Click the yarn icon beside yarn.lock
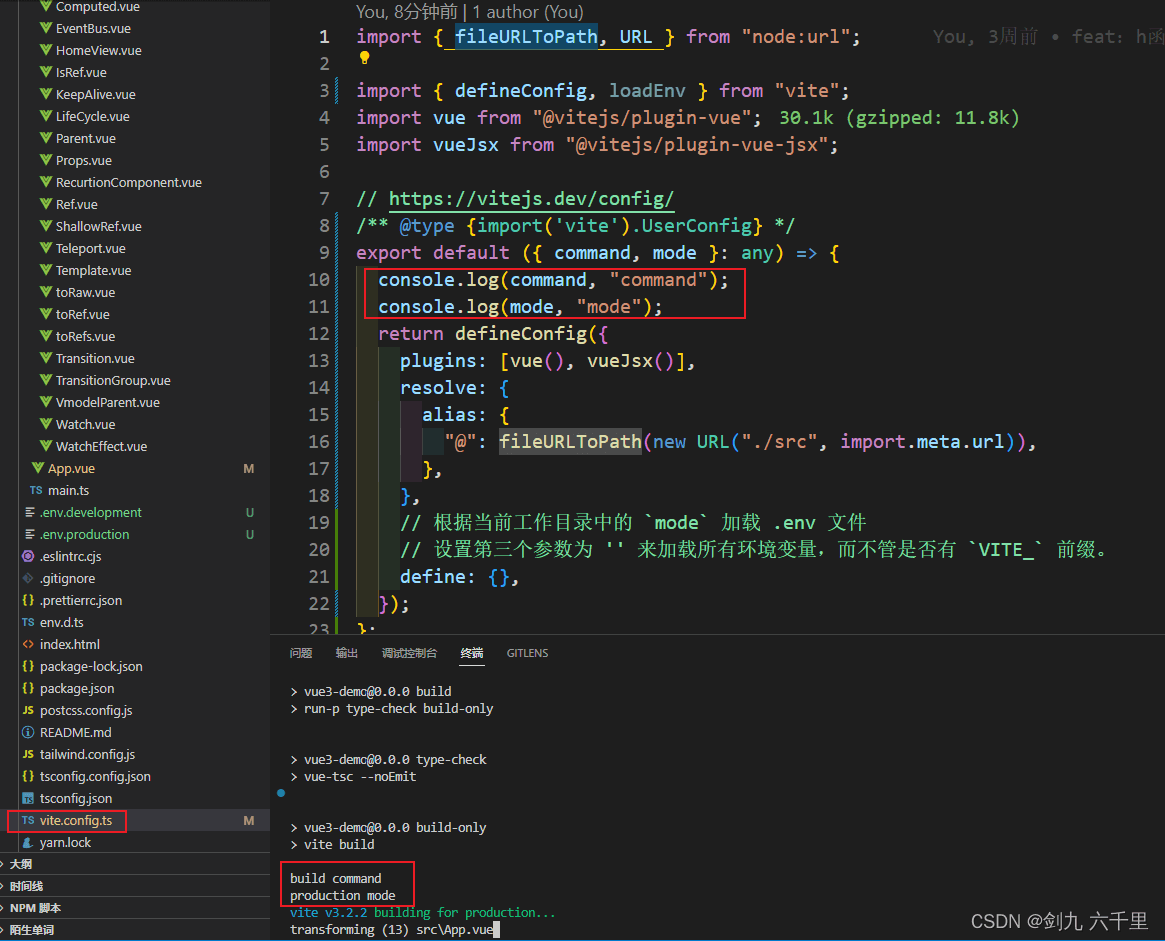Image resolution: width=1165 pixels, height=941 pixels. pyautogui.click(x=28, y=842)
